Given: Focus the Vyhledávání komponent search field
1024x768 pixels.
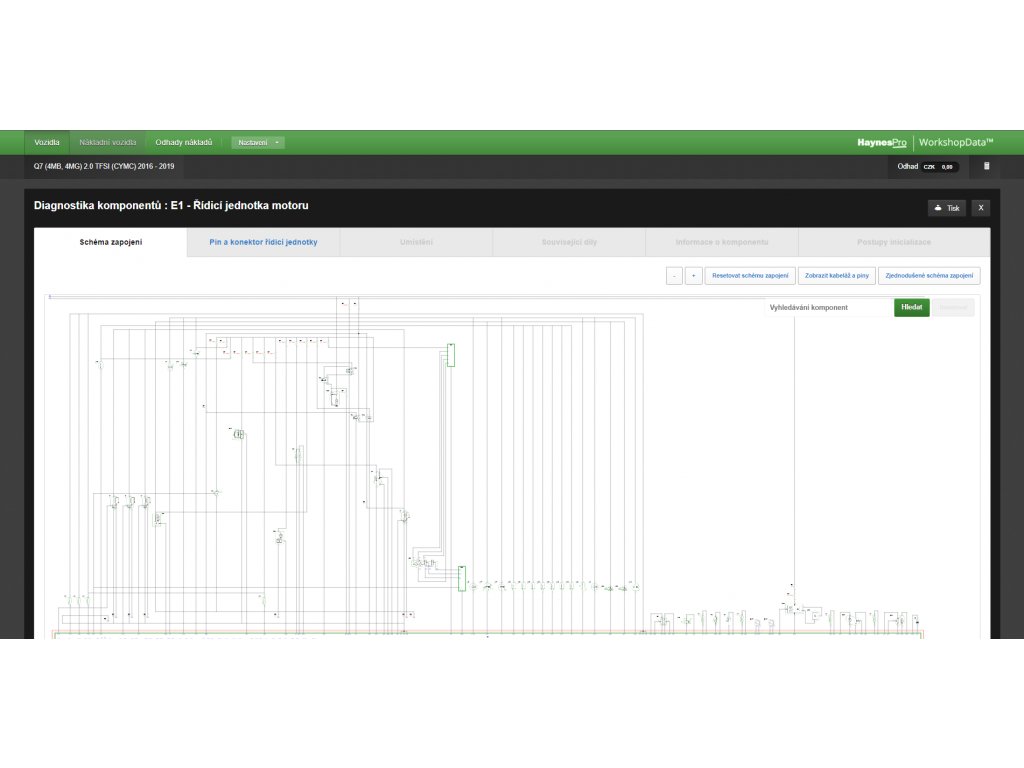Looking at the screenshot, I should point(829,308).
